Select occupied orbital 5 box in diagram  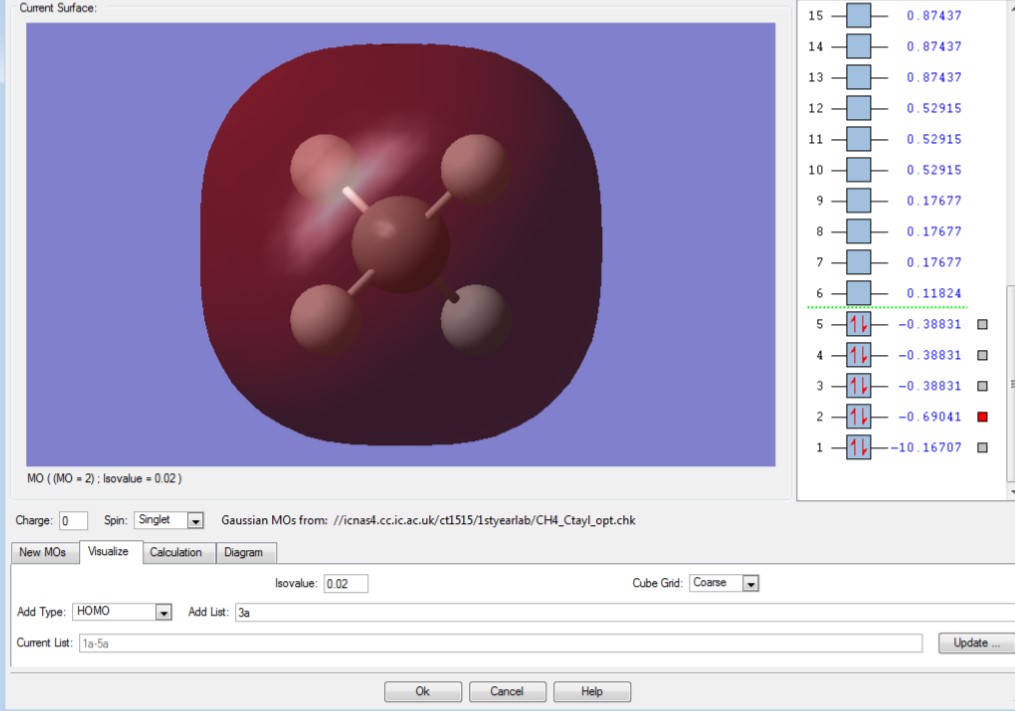pyautogui.click(x=859, y=325)
